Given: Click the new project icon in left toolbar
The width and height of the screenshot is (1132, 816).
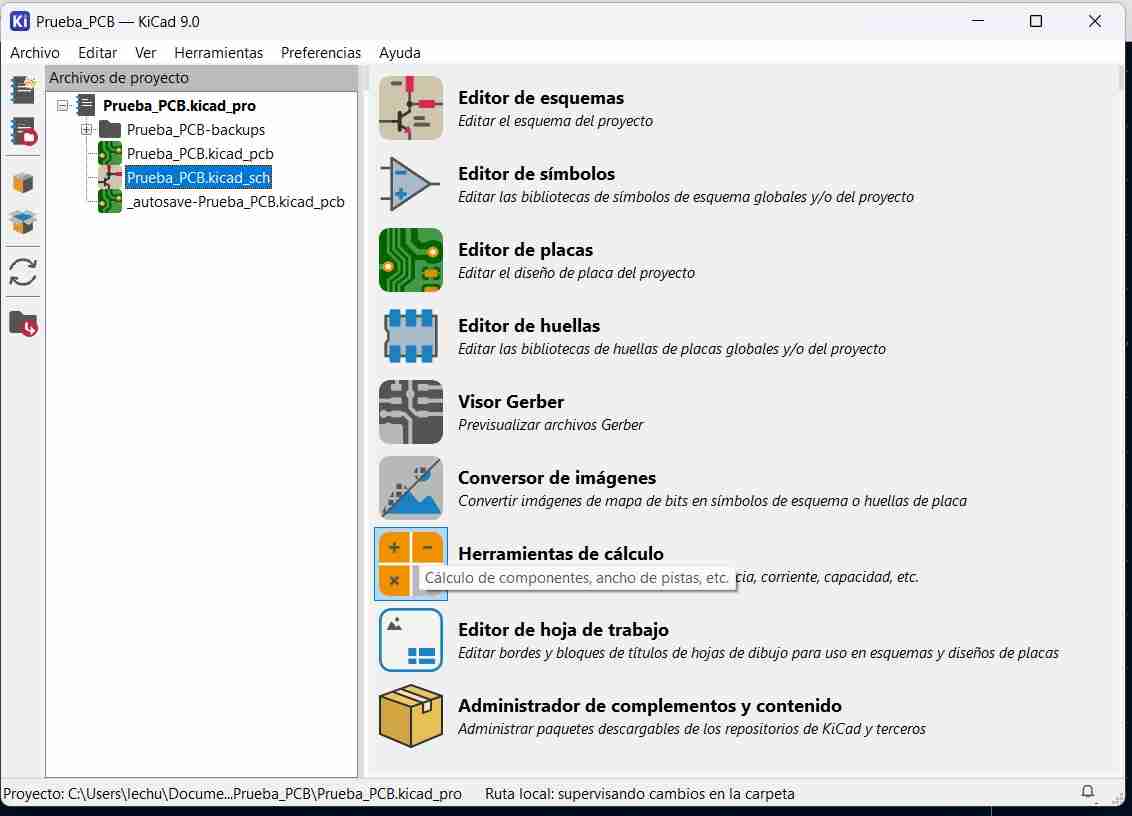Looking at the screenshot, I should click(x=23, y=90).
